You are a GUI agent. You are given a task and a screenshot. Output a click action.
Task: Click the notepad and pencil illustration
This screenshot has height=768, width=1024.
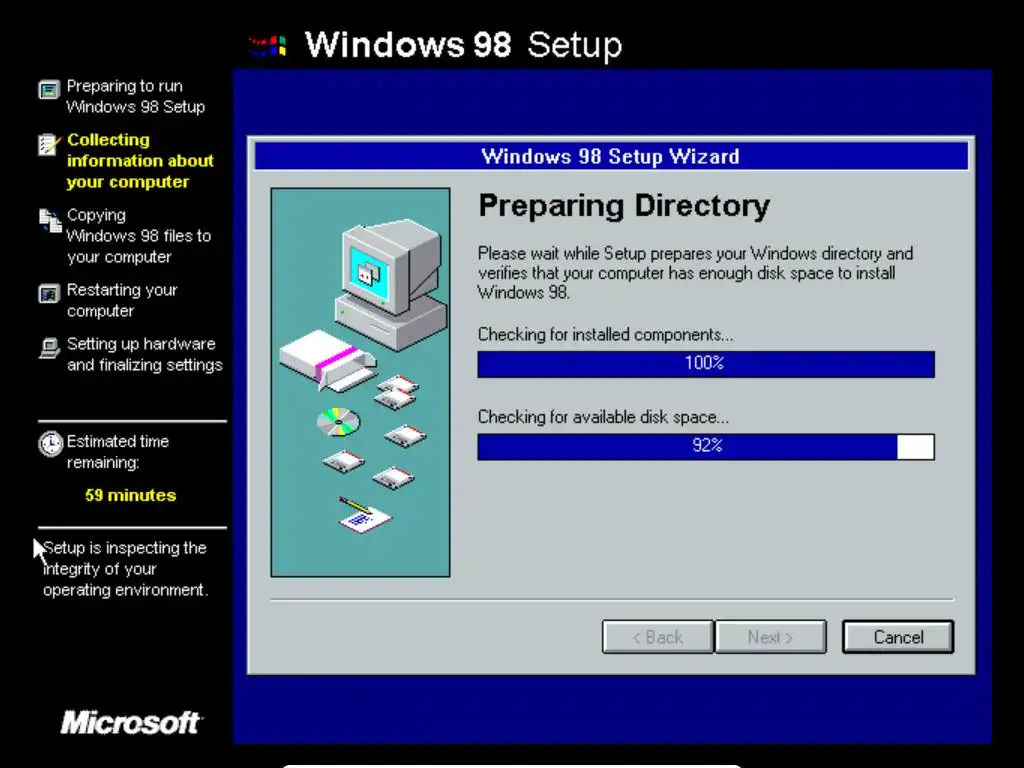[364, 515]
